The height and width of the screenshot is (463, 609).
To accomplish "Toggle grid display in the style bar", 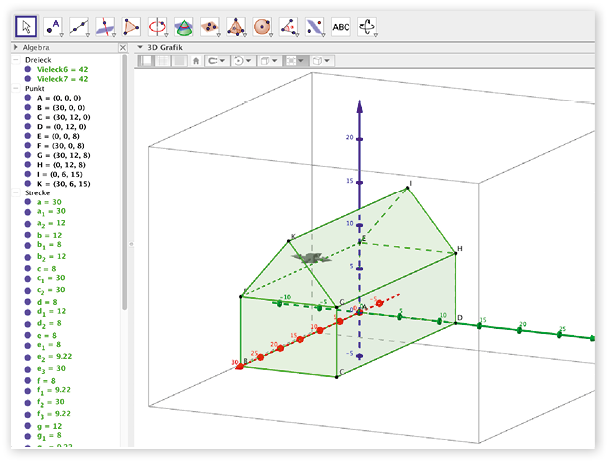I will point(163,61).
